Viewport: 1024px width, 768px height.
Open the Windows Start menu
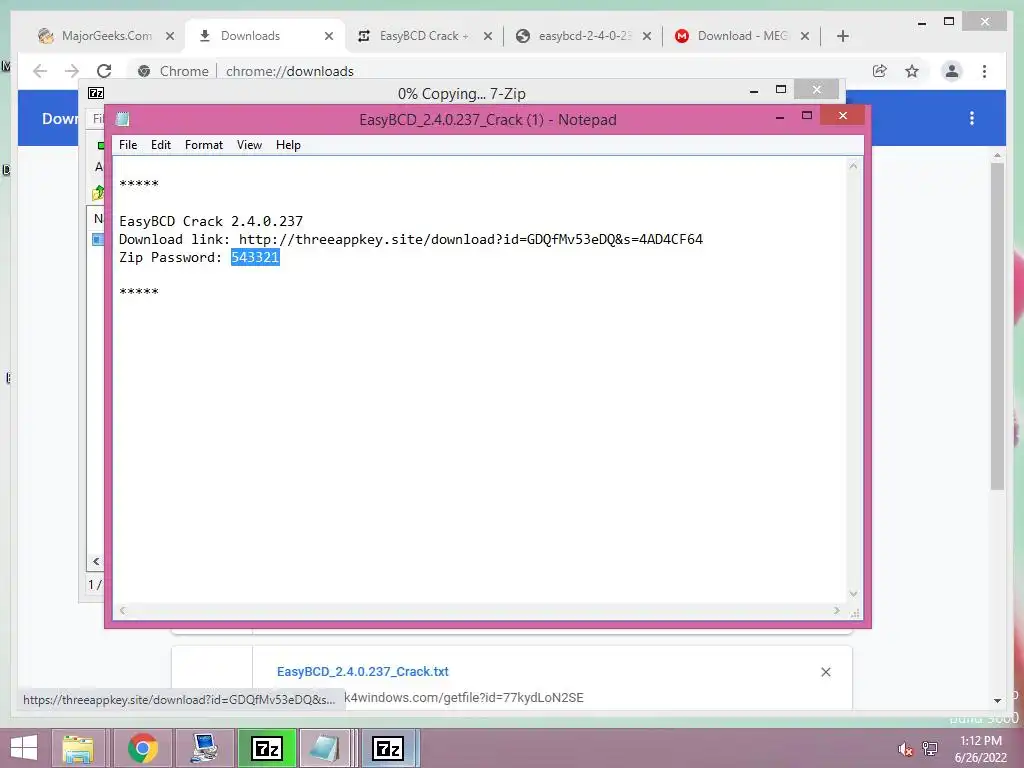click(24, 748)
